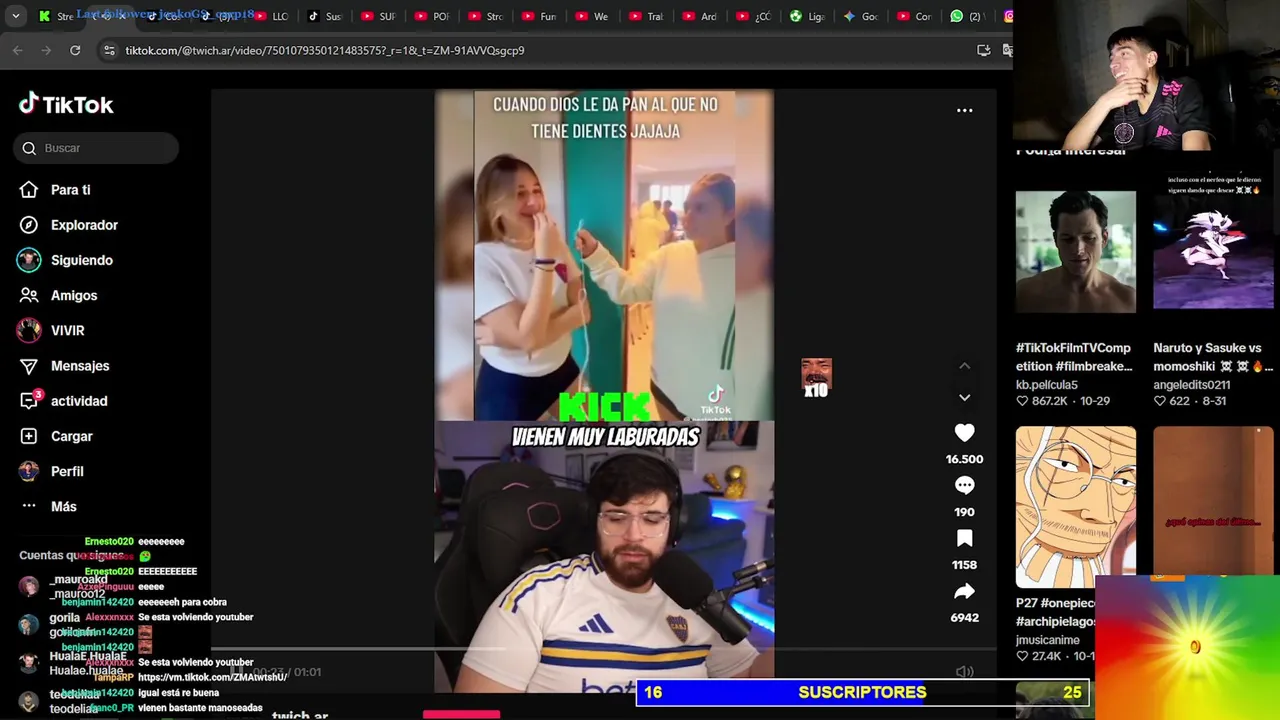The height and width of the screenshot is (720, 1280).
Task: Open the Para ti feed
Action: point(70,190)
